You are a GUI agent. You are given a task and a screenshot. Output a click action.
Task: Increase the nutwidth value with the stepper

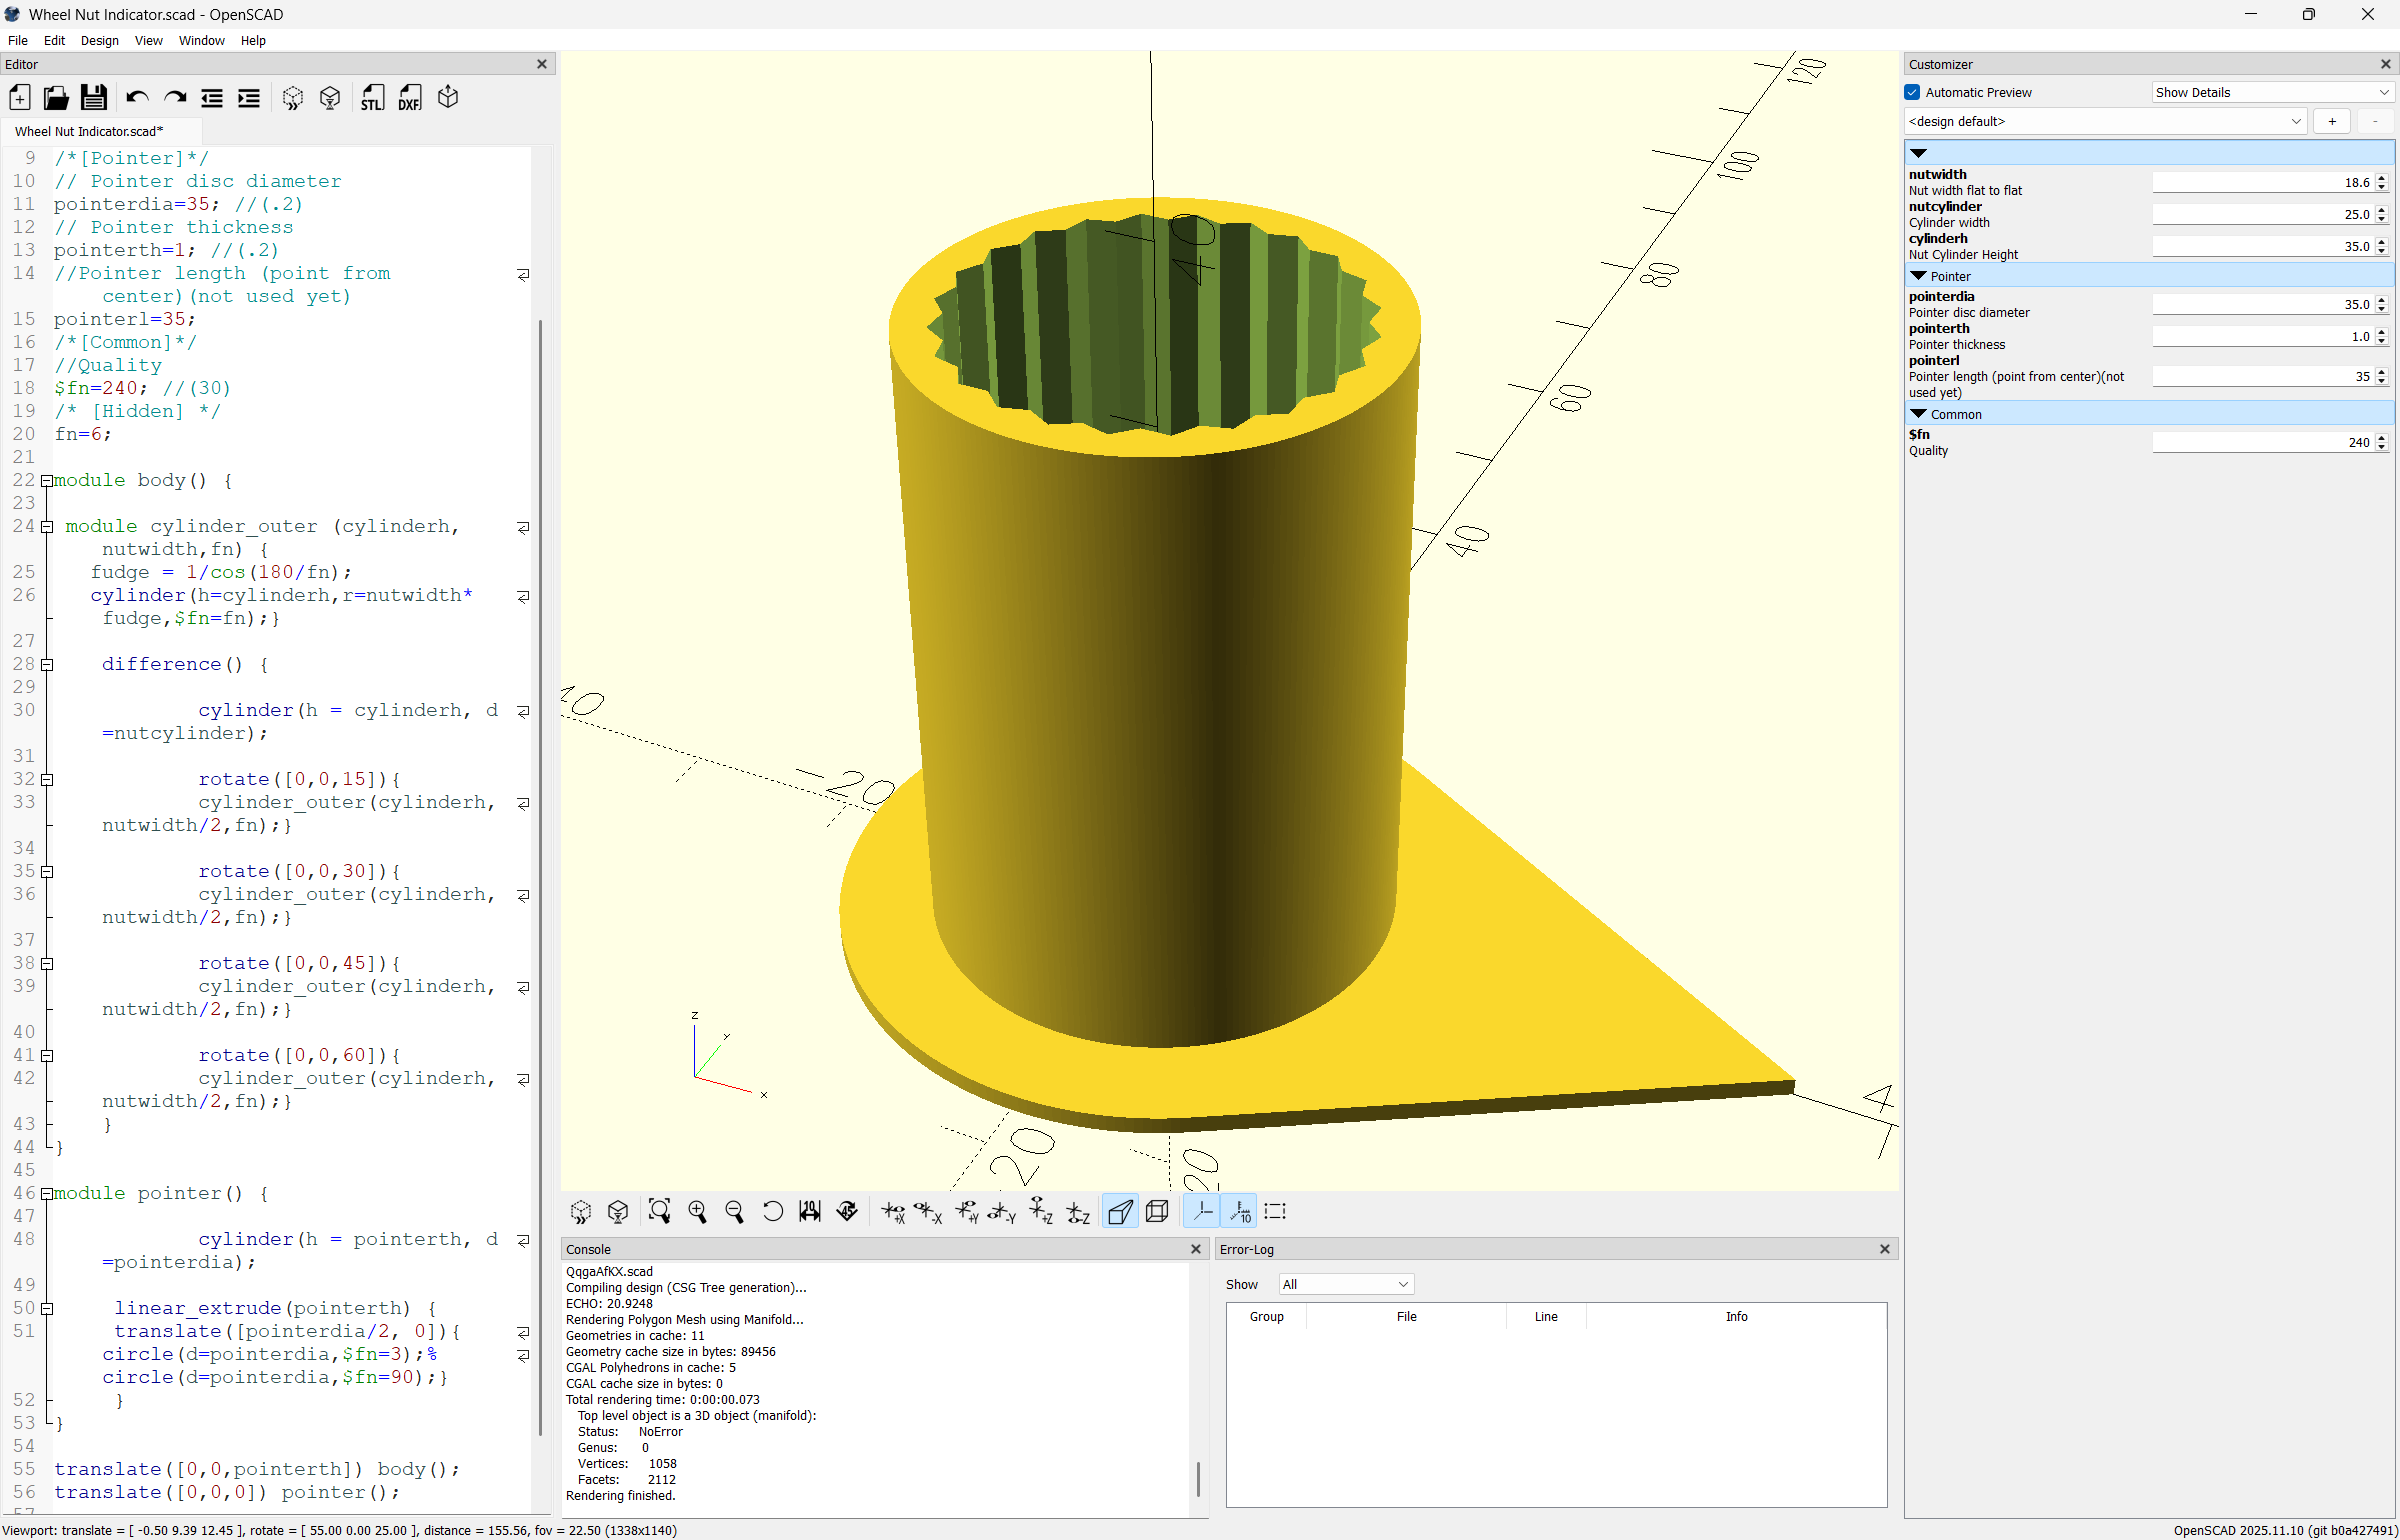[2382, 178]
